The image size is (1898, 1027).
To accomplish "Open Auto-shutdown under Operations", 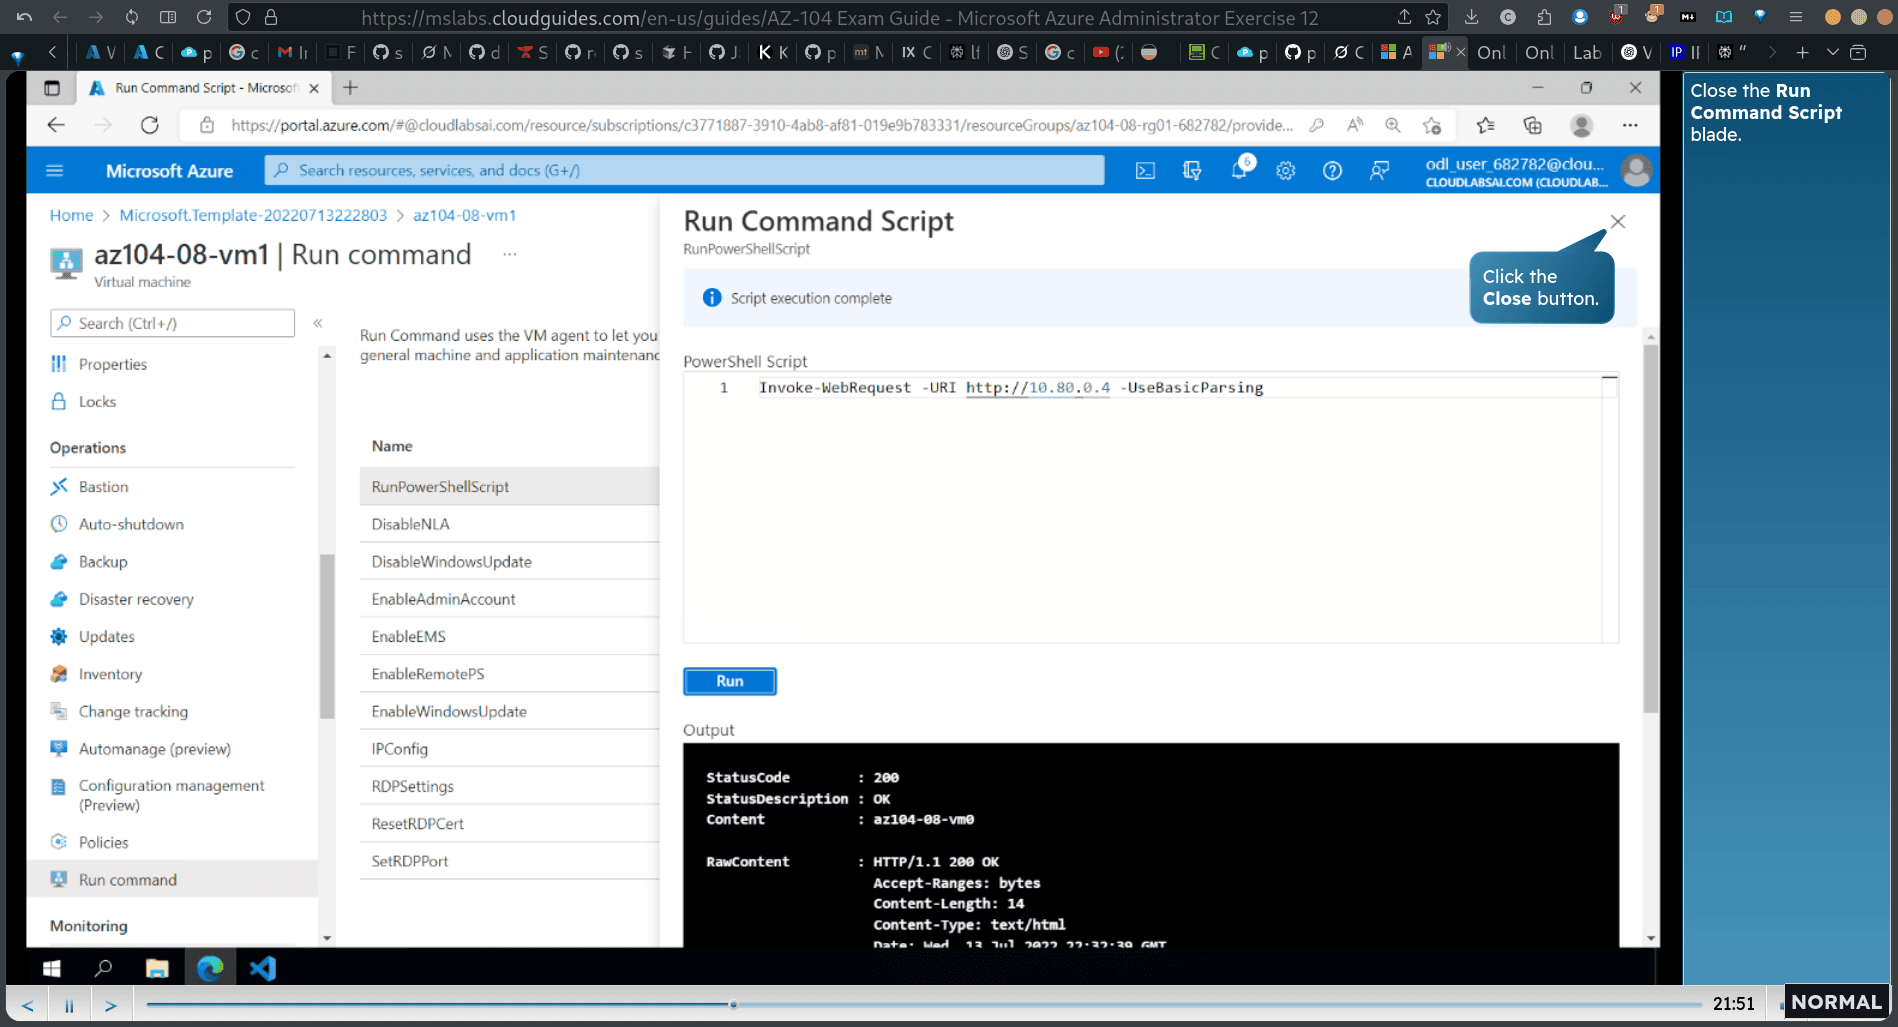I will pyautogui.click(x=131, y=524).
